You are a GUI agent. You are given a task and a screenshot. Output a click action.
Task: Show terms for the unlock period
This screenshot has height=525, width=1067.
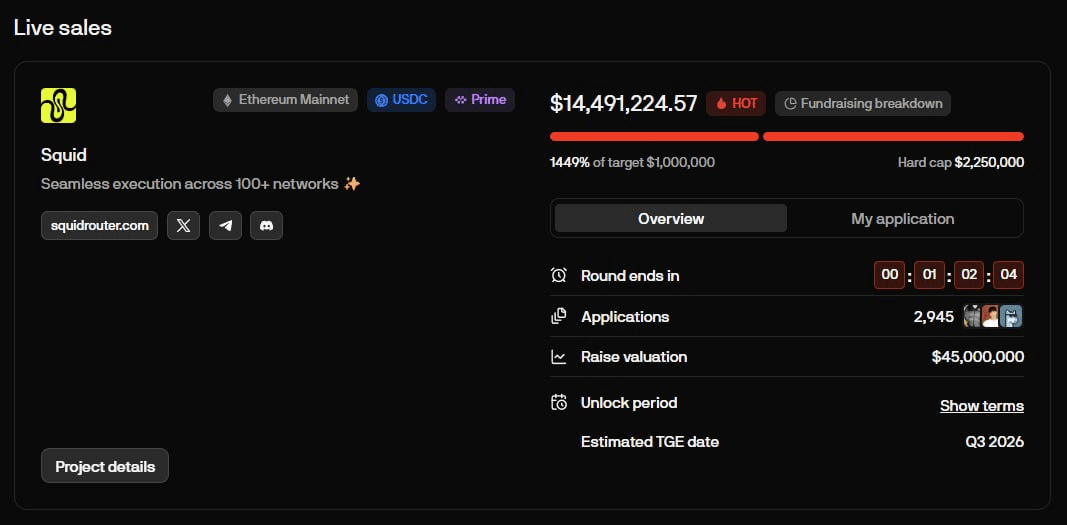point(982,406)
